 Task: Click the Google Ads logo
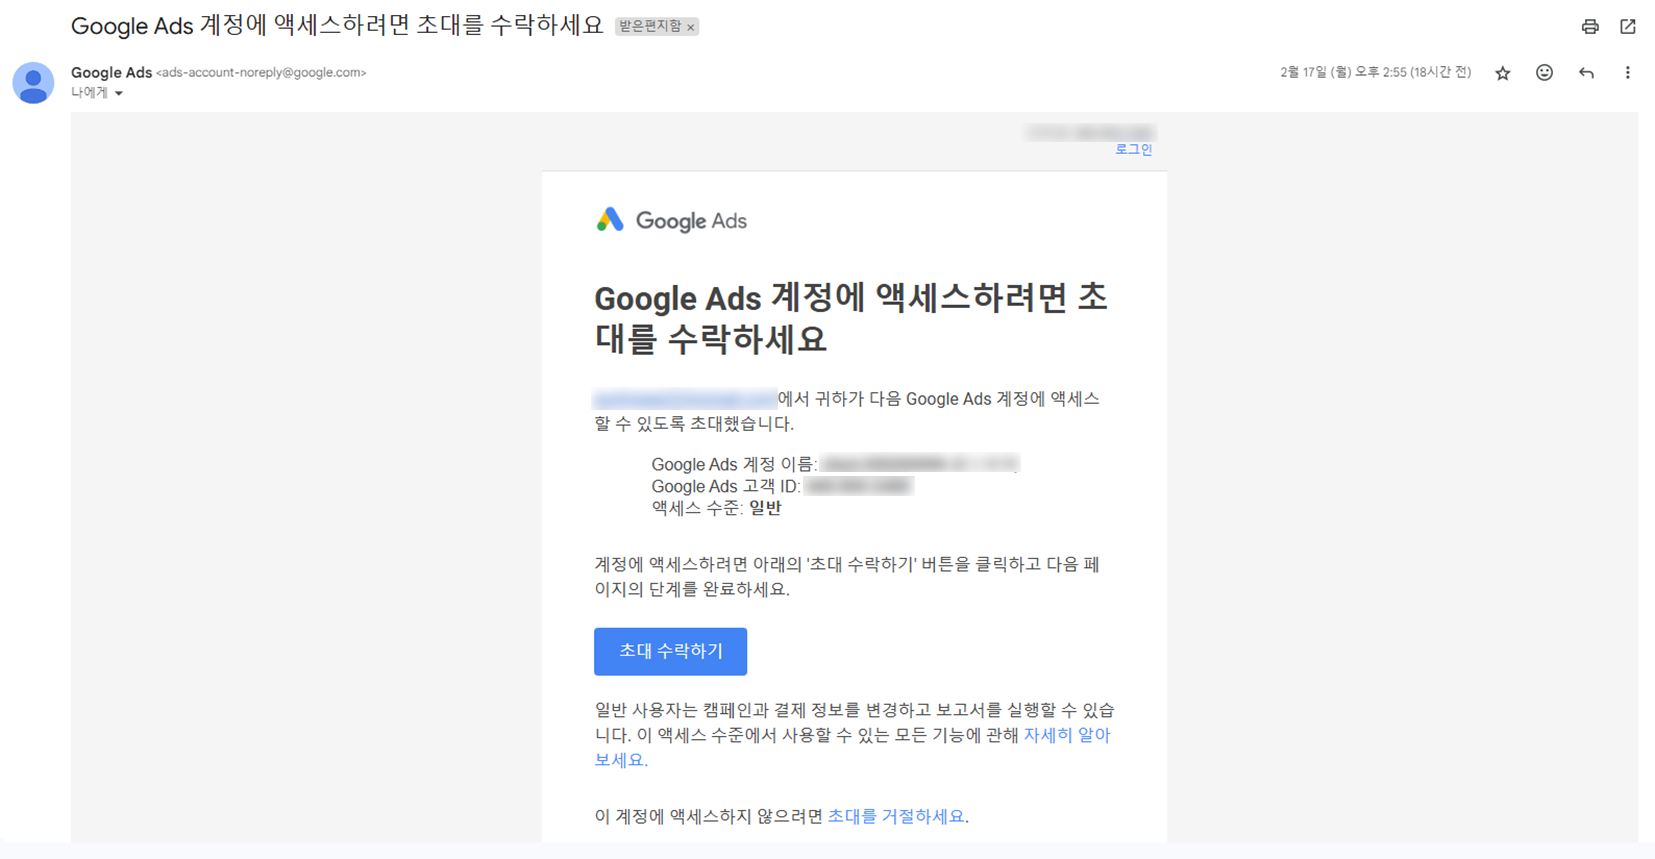(671, 221)
